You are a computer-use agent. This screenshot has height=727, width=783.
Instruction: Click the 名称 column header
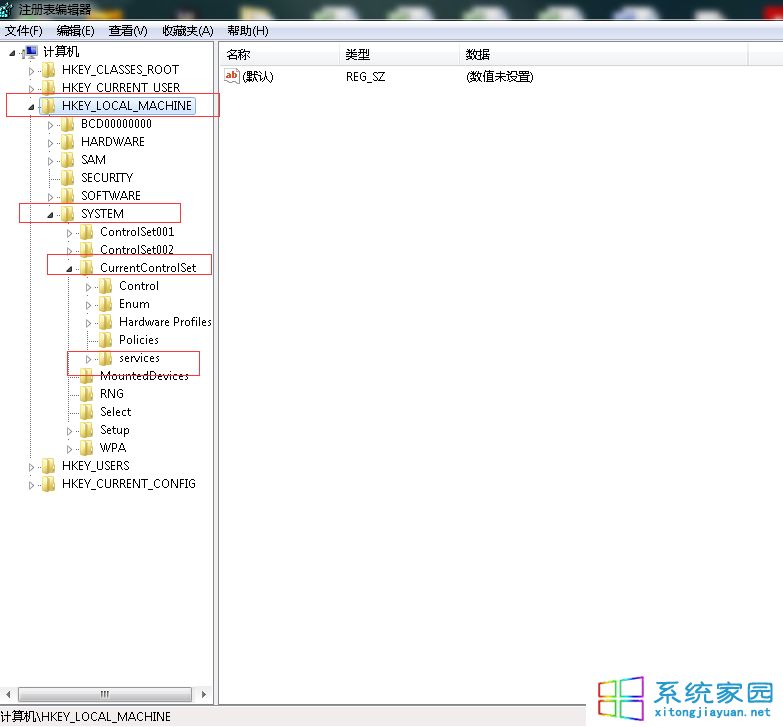(x=238, y=54)
